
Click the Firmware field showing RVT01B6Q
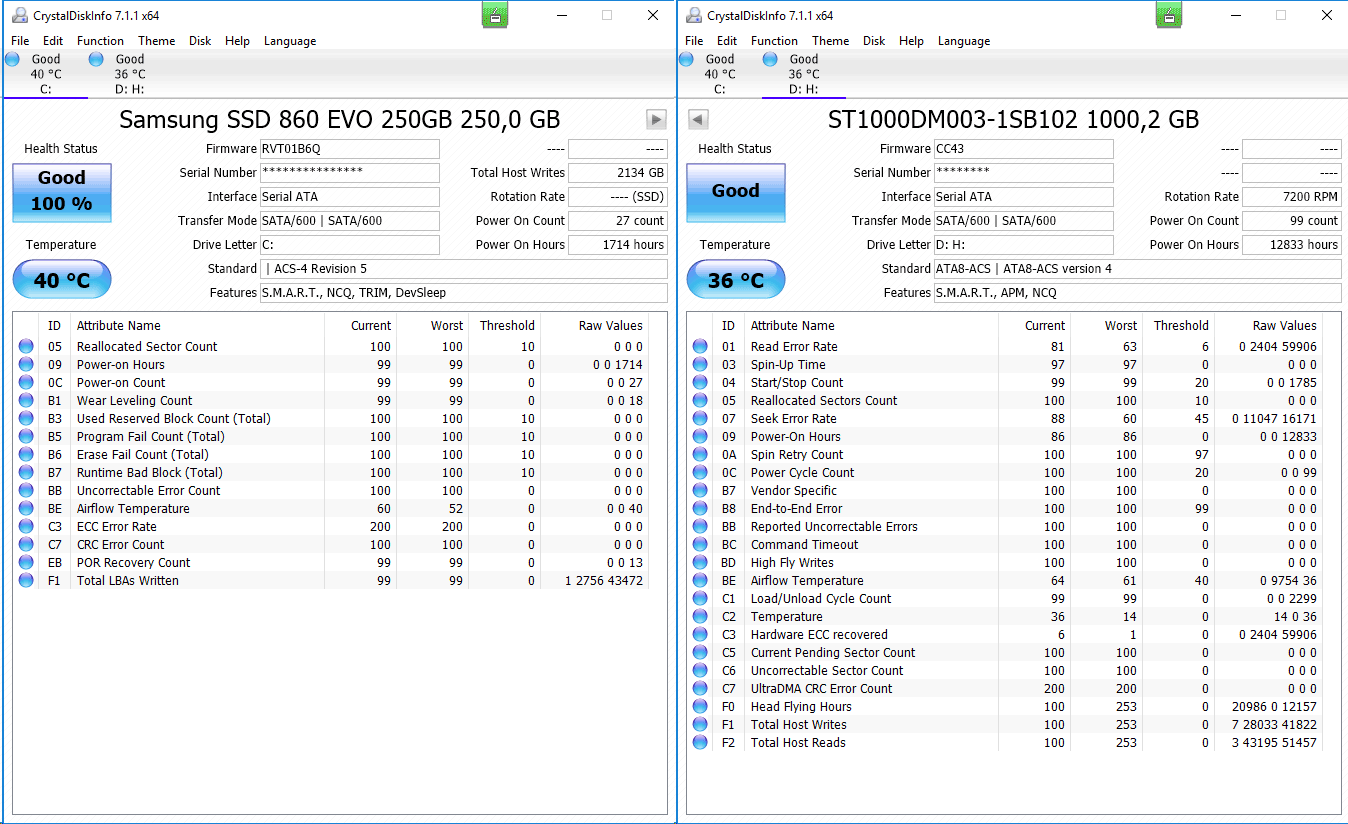tap(349, 149)
